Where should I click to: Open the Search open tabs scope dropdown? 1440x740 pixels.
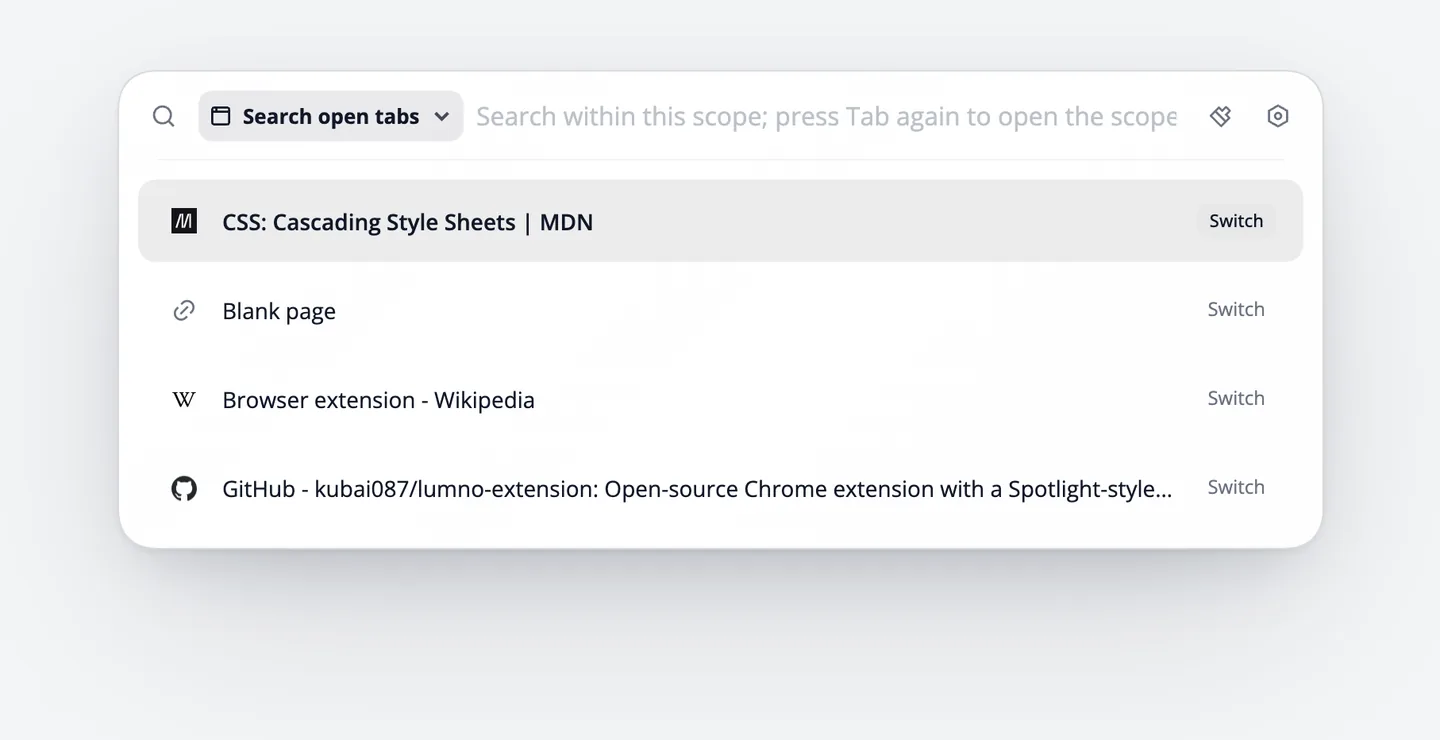click(x=331, y=116)
